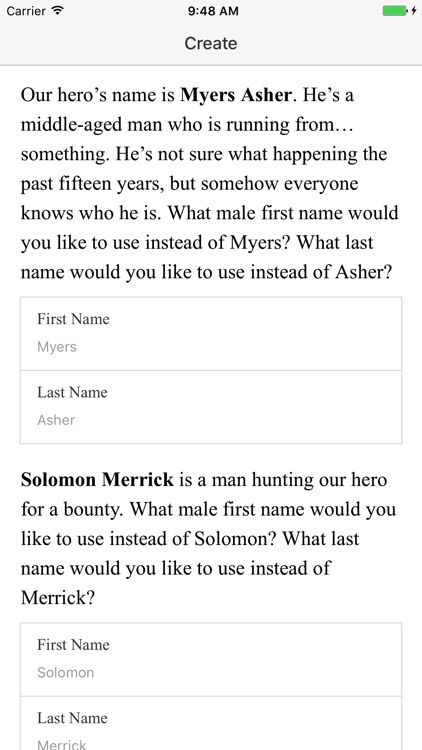This screenshot has width=422, height=750.
Task: Tap the Last Name label above Asher
Action: tap(72, 392)
